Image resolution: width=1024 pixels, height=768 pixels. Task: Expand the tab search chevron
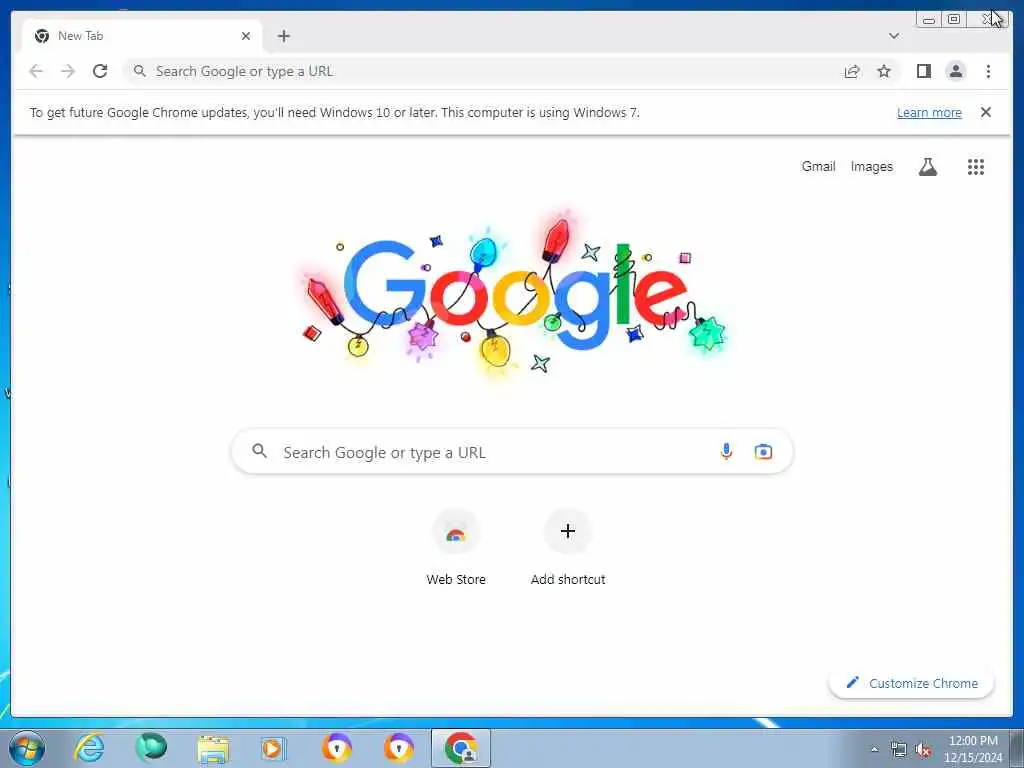pos(894,36)
